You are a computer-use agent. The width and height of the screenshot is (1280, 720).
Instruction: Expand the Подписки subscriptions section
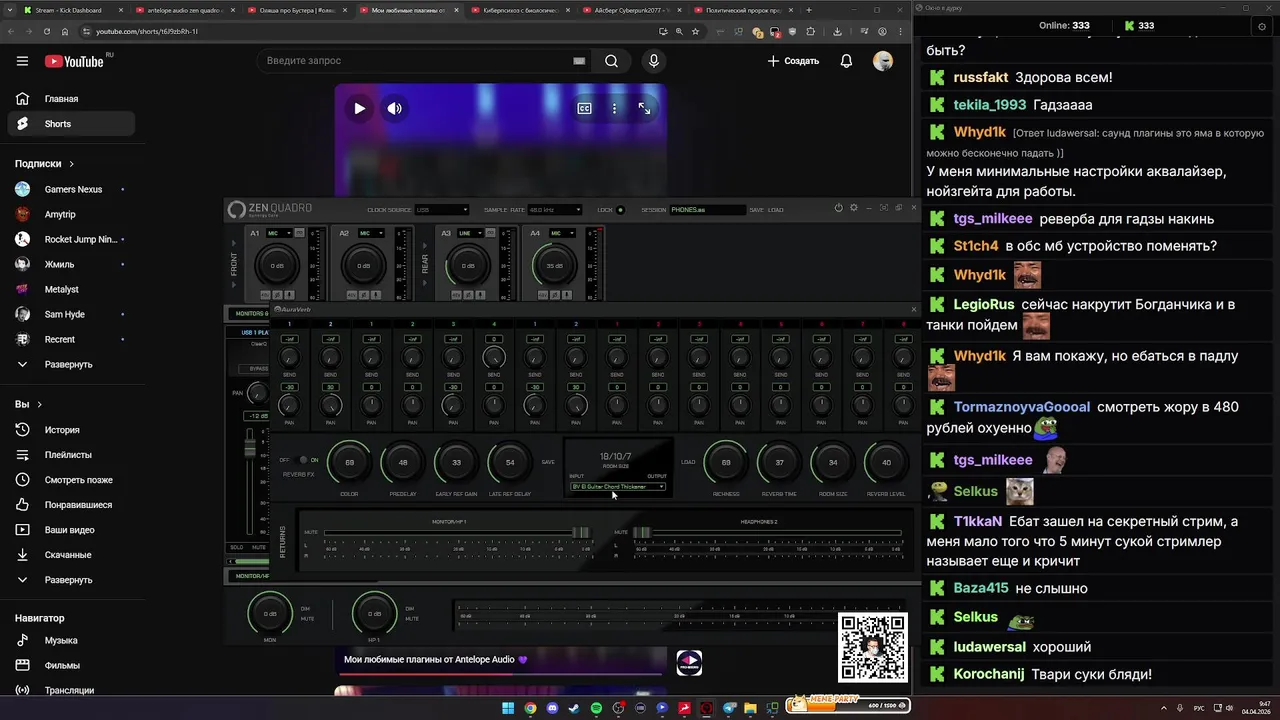(x=45, y=163)
